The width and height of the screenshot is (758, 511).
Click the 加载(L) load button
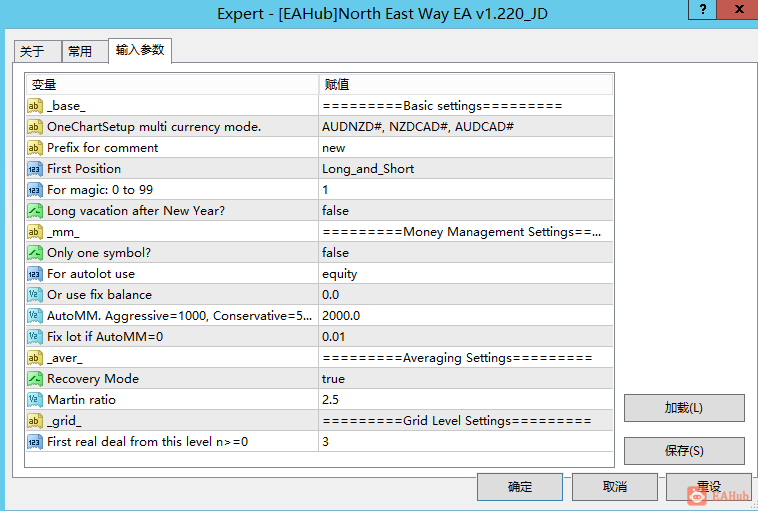tap(684, 408)
